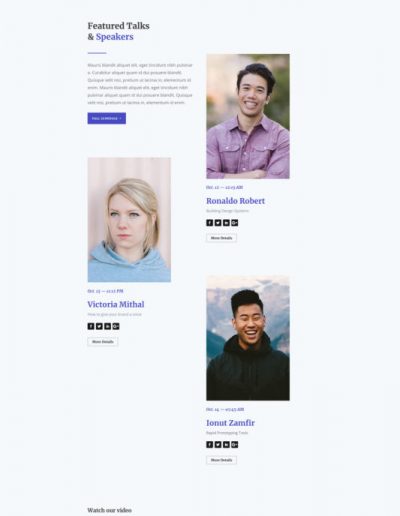Visit Victoria Mithal's Facebook icon

tap(91, 326)
